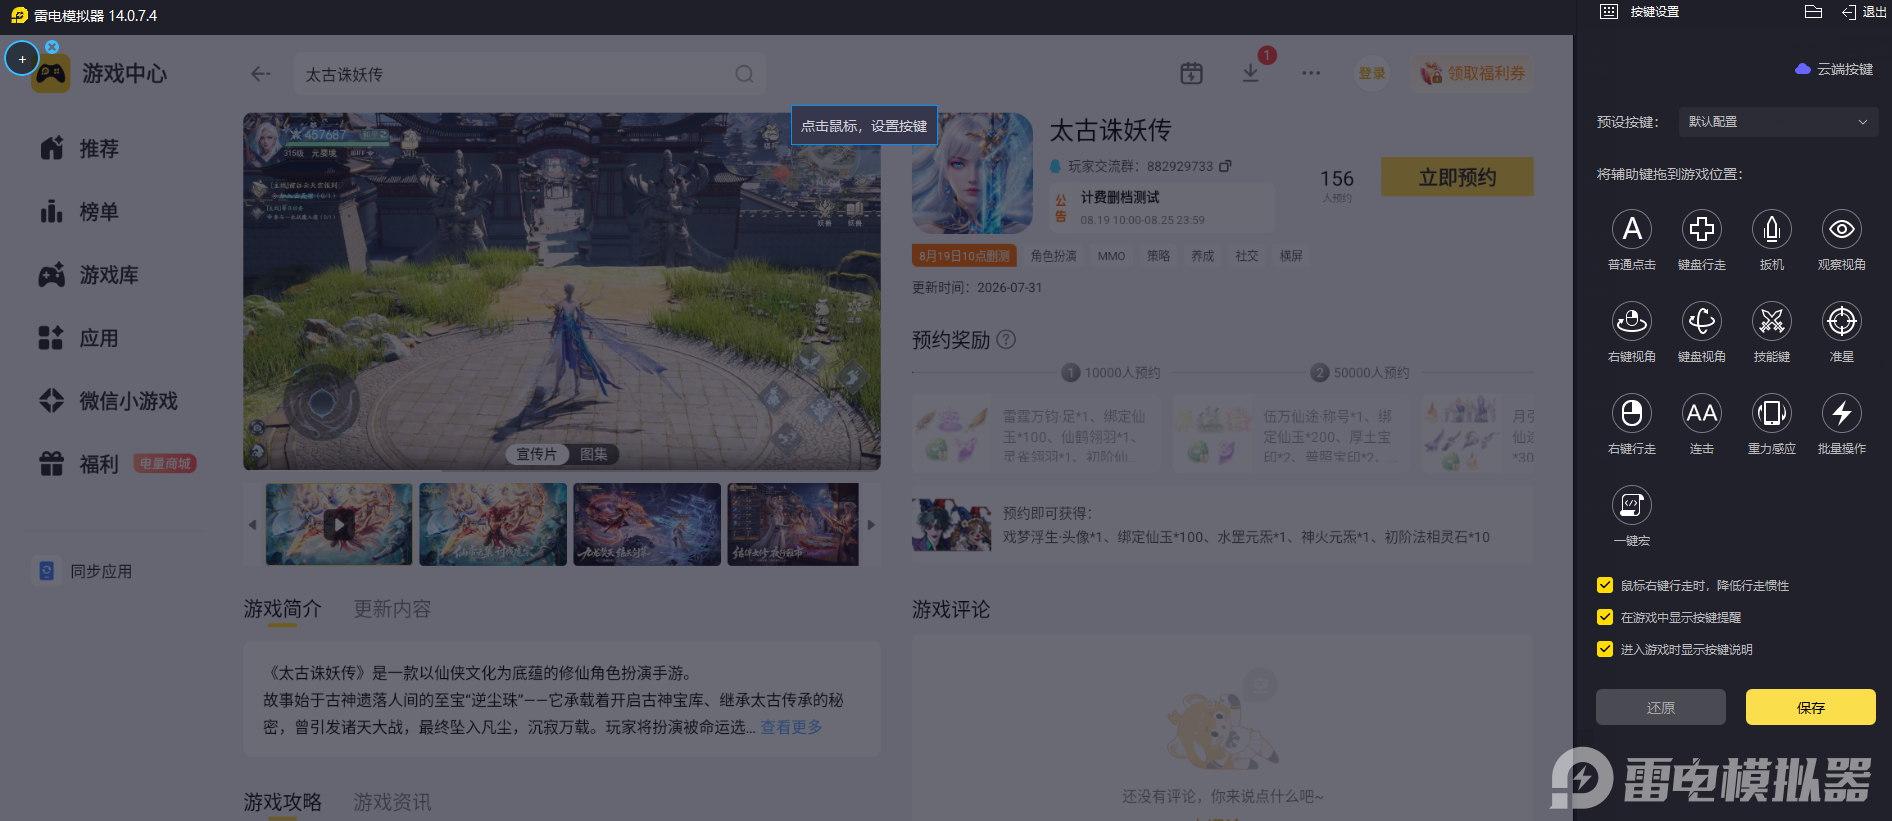Click the 立即预约 button
Viewport: 1892px width, 821px height.
[x=1457, y=177]
